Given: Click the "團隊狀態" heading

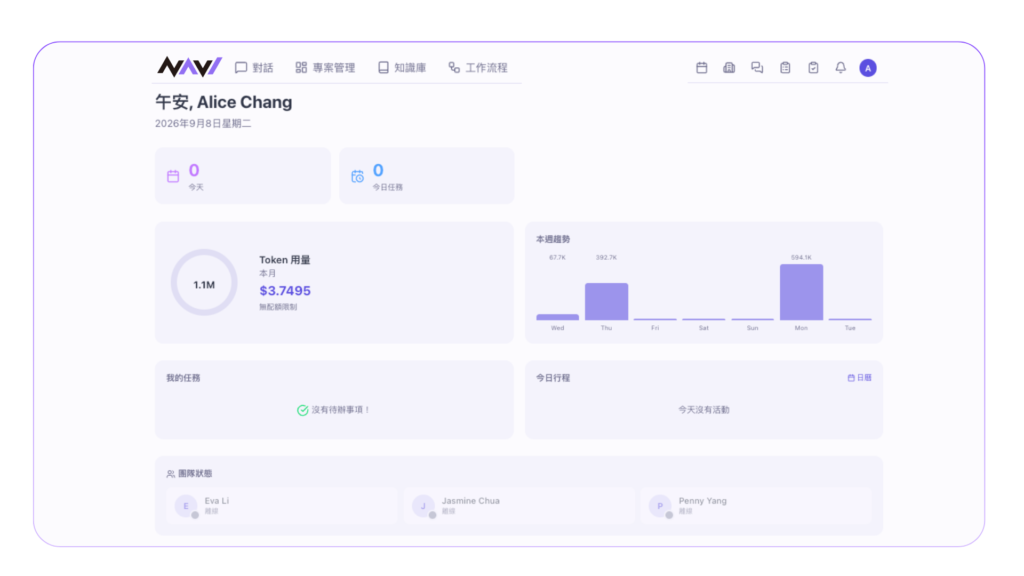Looking at the screenshot, I should tap(195, 473).
